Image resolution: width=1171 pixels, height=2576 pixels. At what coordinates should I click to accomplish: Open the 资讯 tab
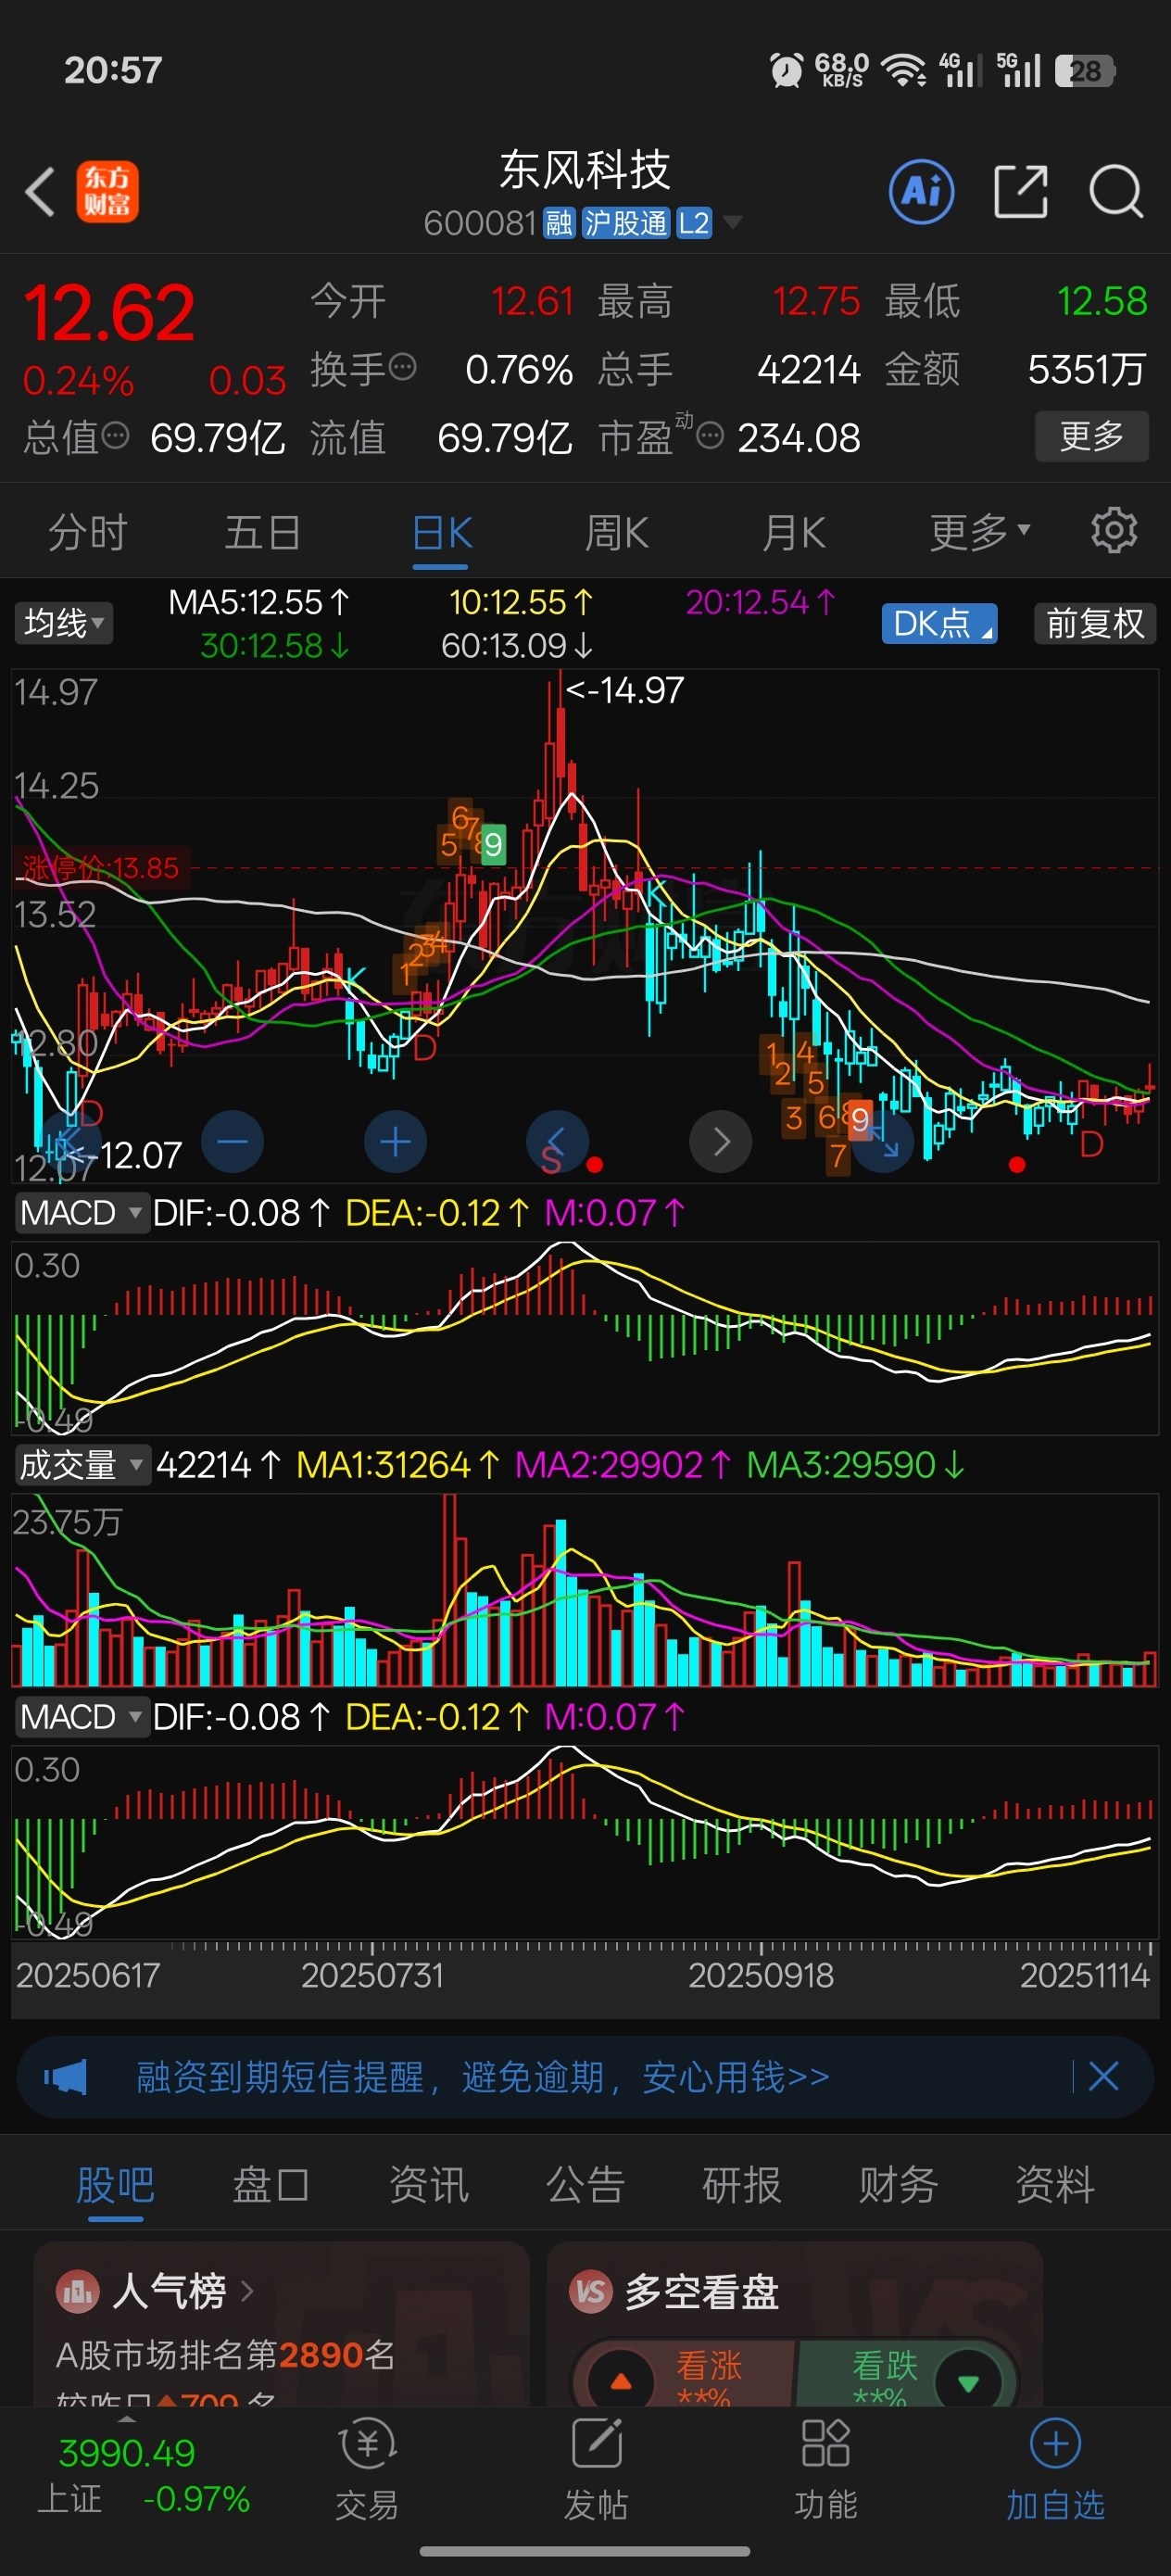tap(428, 2185)
